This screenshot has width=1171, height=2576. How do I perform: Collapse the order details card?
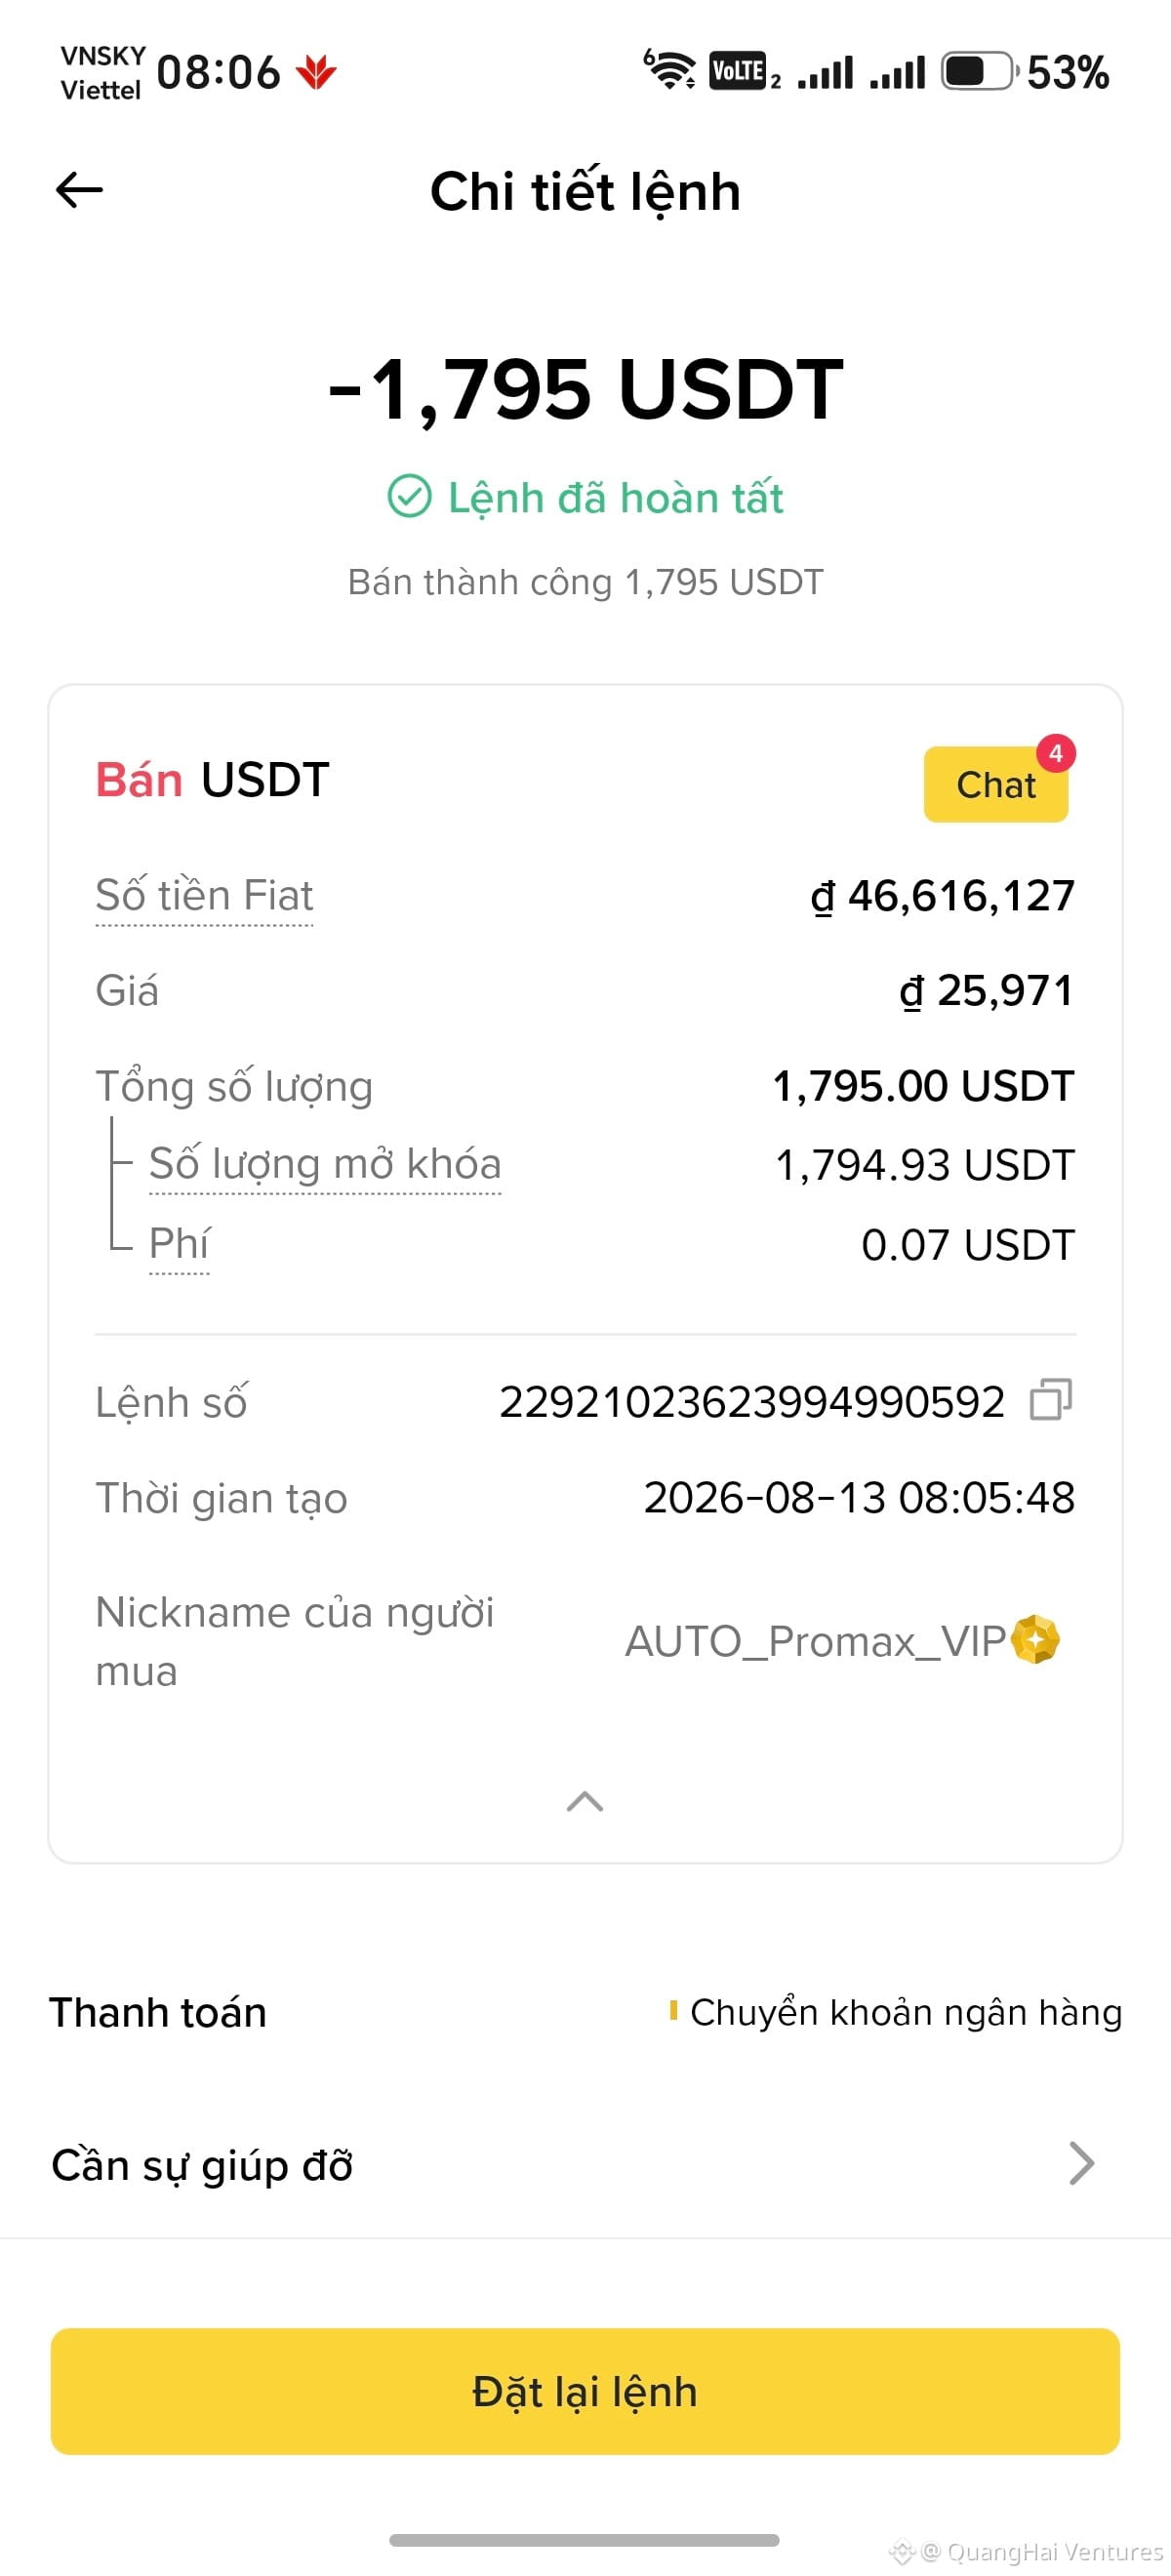pos(585,1802)
